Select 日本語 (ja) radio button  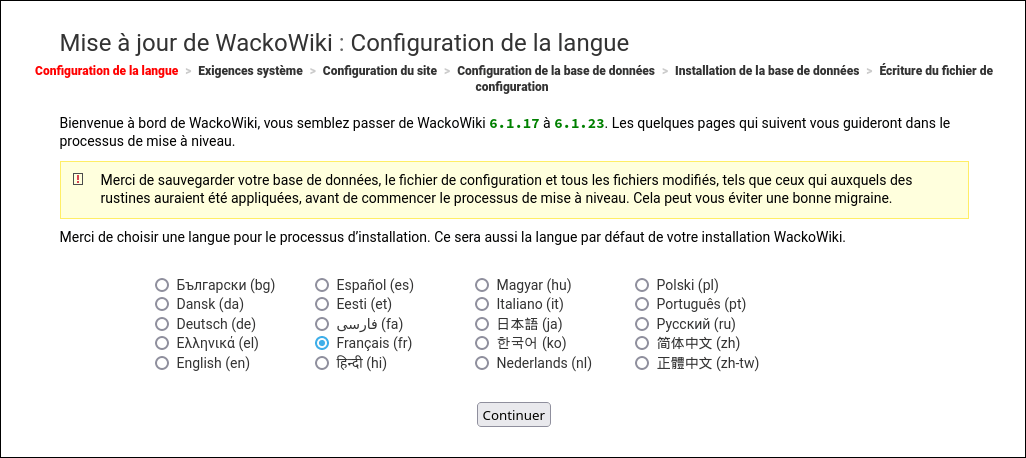pyautogui.click(x=482, y=324)
